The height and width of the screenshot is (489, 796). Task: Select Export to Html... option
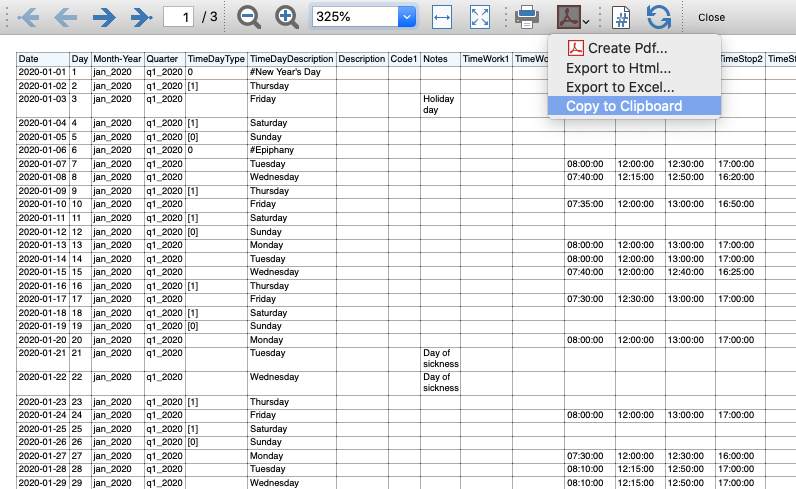pyautogui.click(x=635, y=68)
